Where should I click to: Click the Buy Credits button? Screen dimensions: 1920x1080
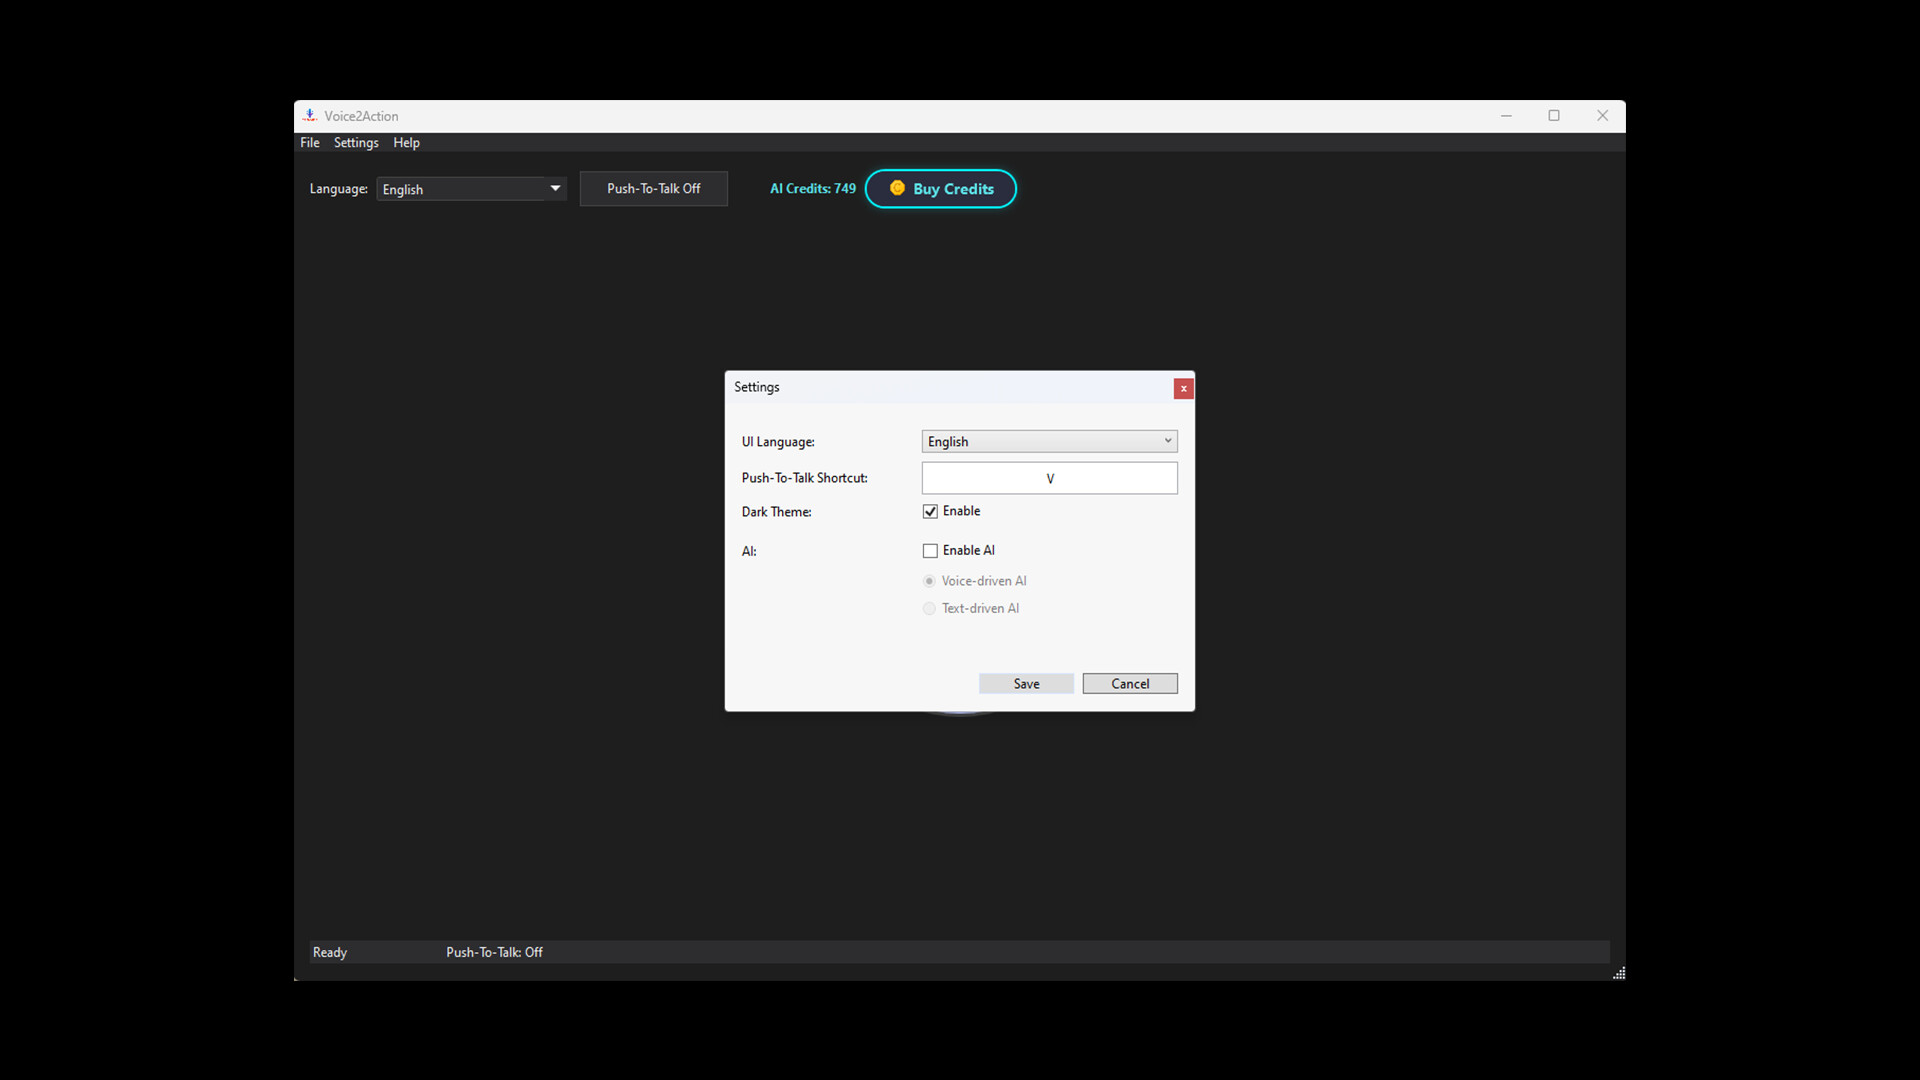point(940,188)
